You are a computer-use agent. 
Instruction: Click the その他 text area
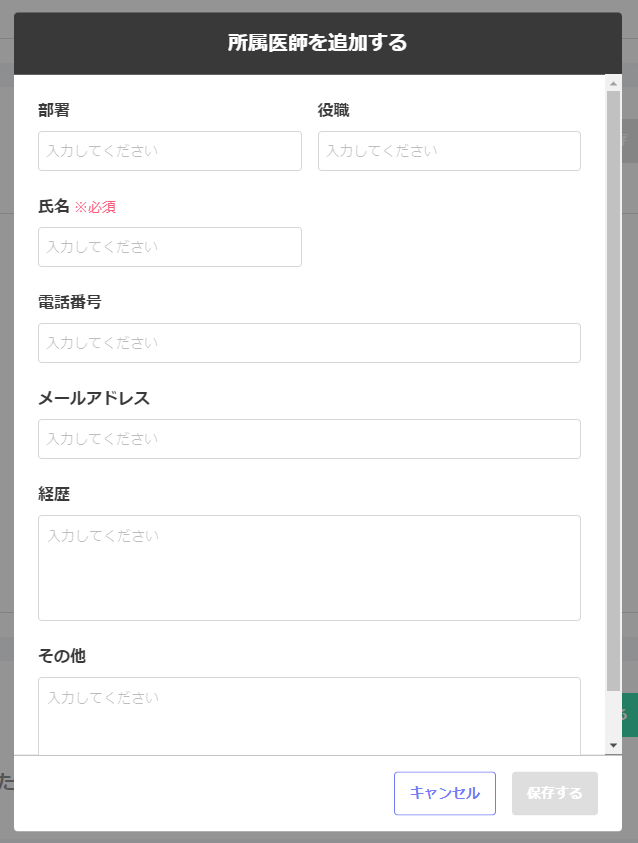click(310, 716)
